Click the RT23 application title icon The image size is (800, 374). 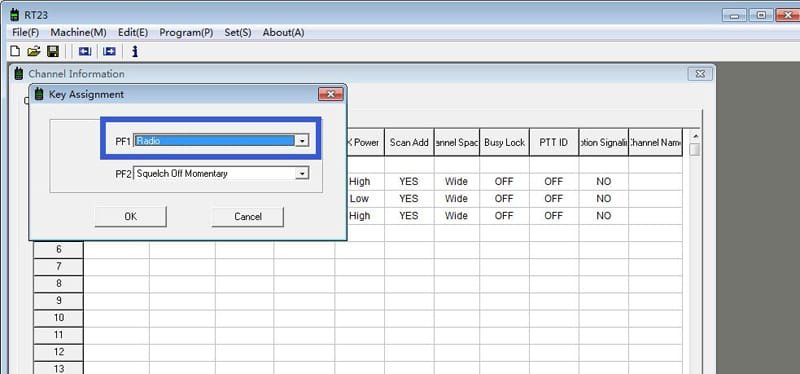[x=15, y=15]
